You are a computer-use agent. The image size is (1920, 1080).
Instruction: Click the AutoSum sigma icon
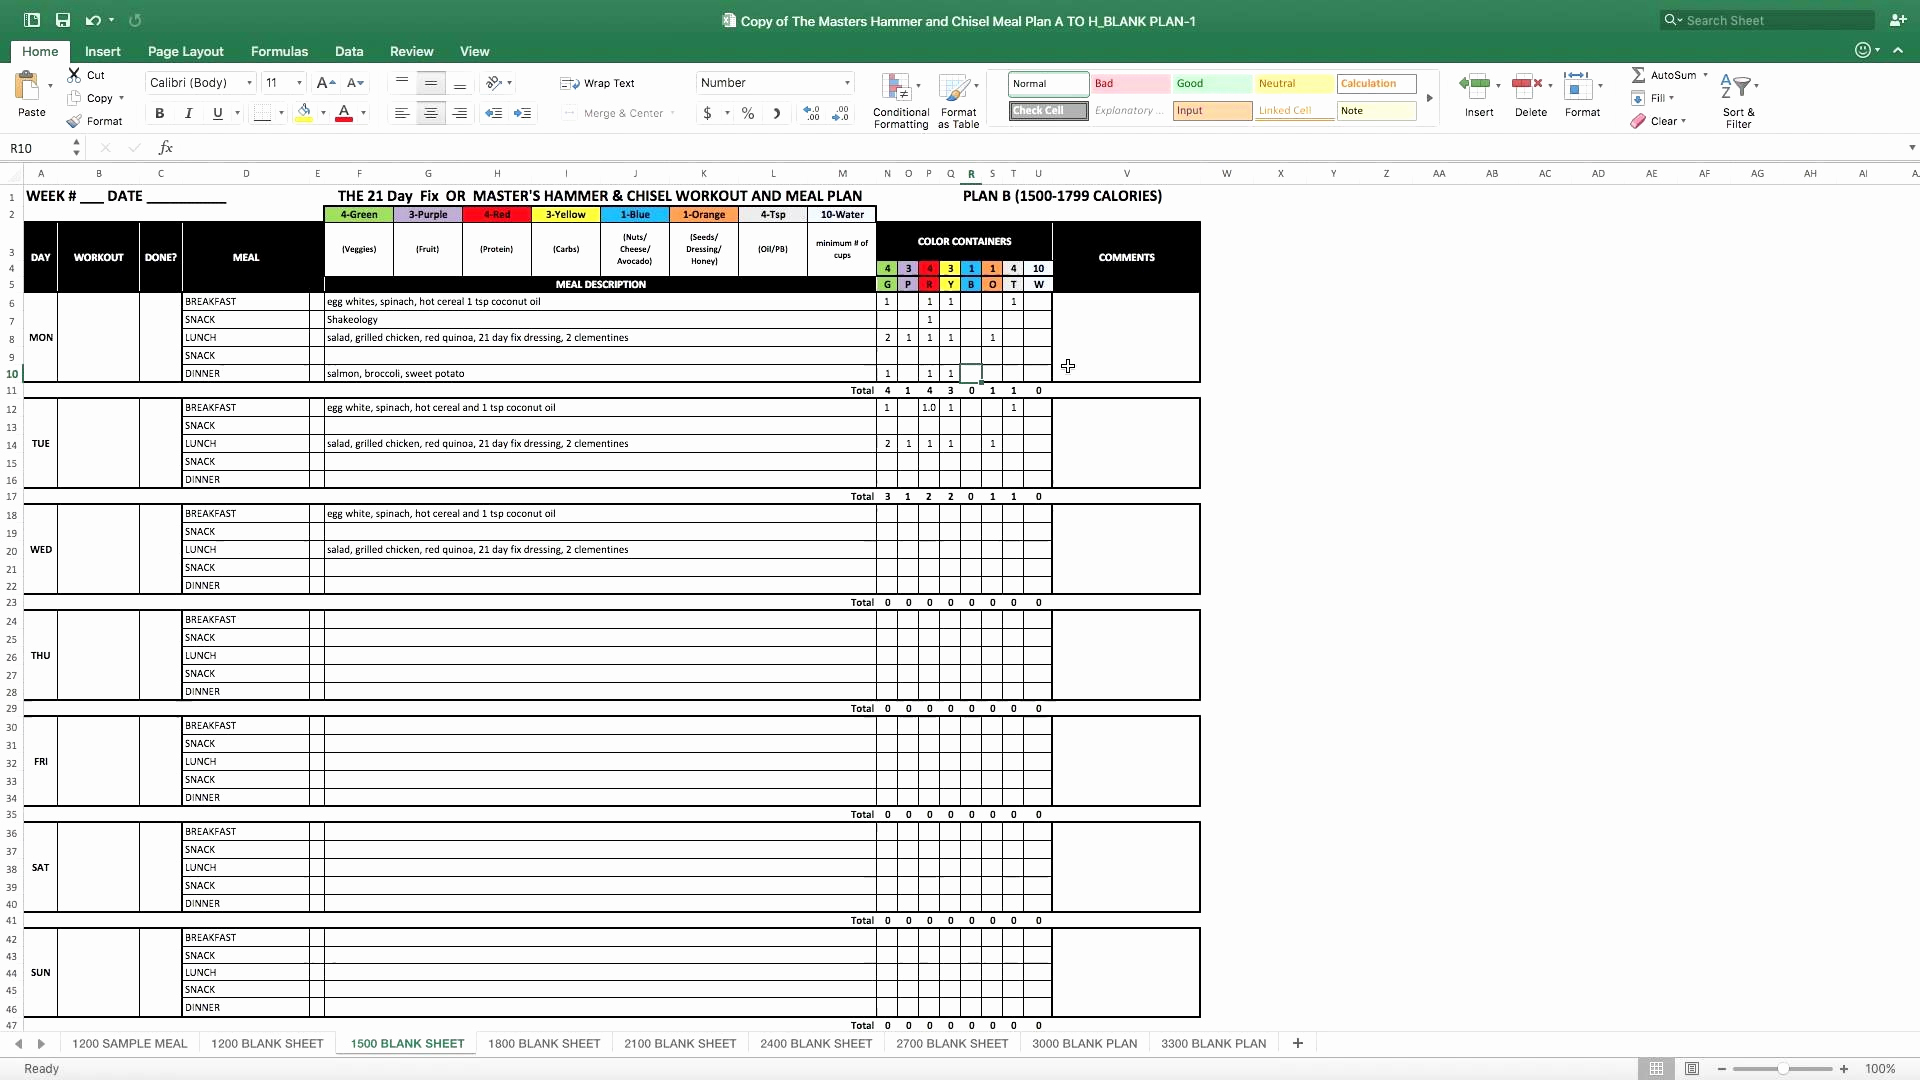1638,75
